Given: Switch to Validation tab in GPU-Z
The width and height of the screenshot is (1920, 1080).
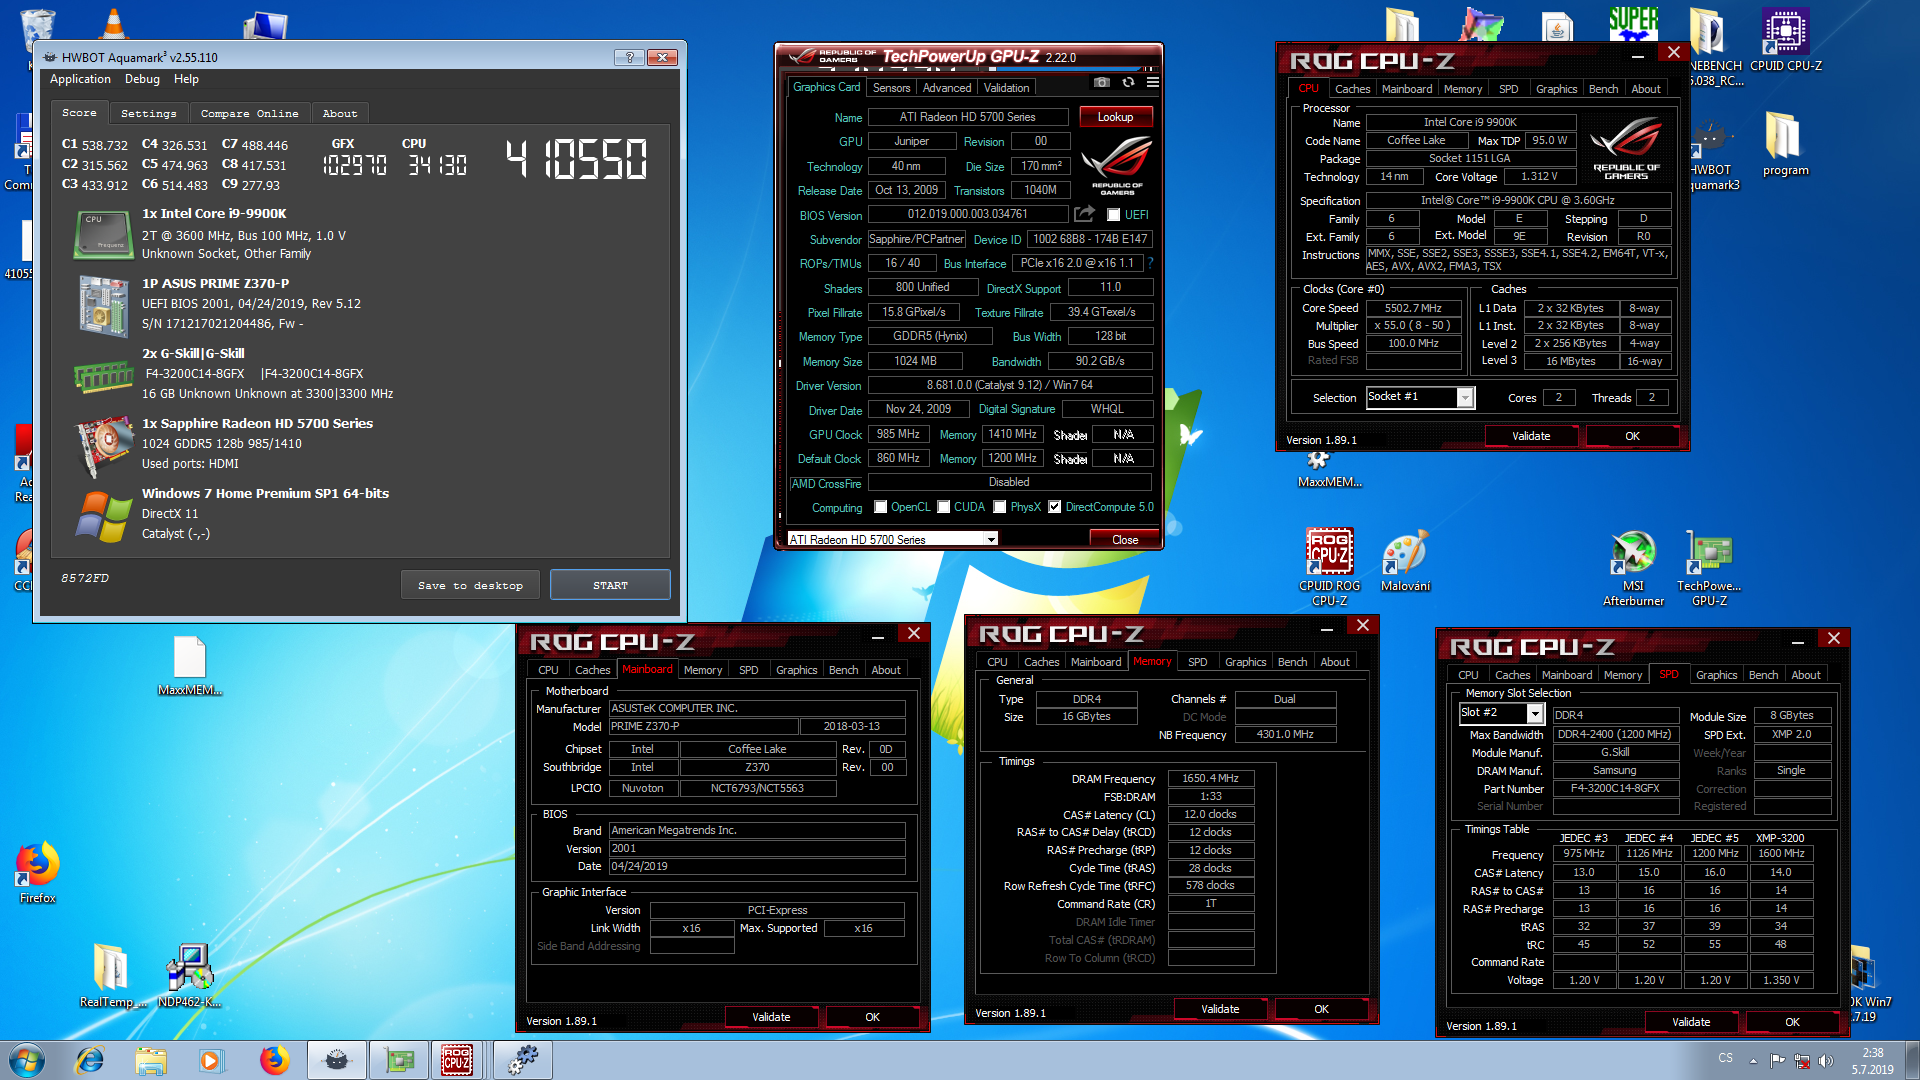Looking at the screenshot, I should pyautogui.click(x=1006, y=88).
